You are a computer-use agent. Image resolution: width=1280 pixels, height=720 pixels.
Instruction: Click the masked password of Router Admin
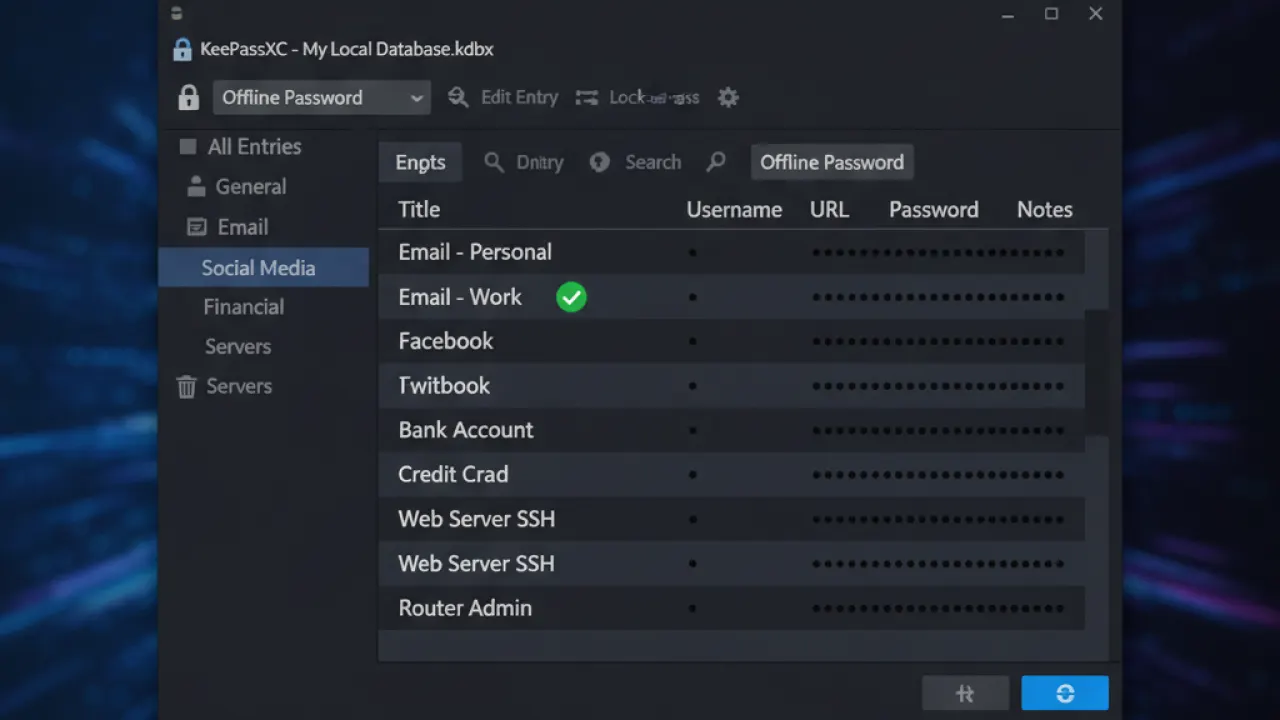point(938,608)
